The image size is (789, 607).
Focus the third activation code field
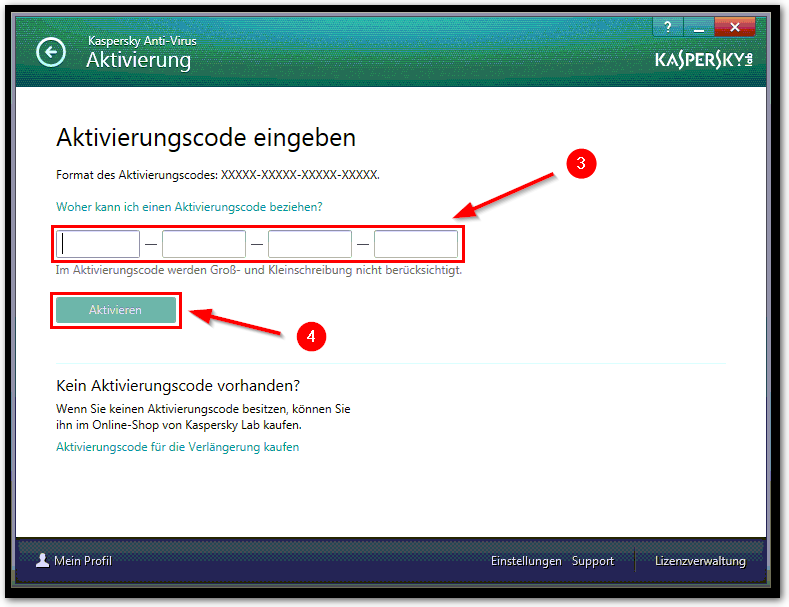click(310, 244)
